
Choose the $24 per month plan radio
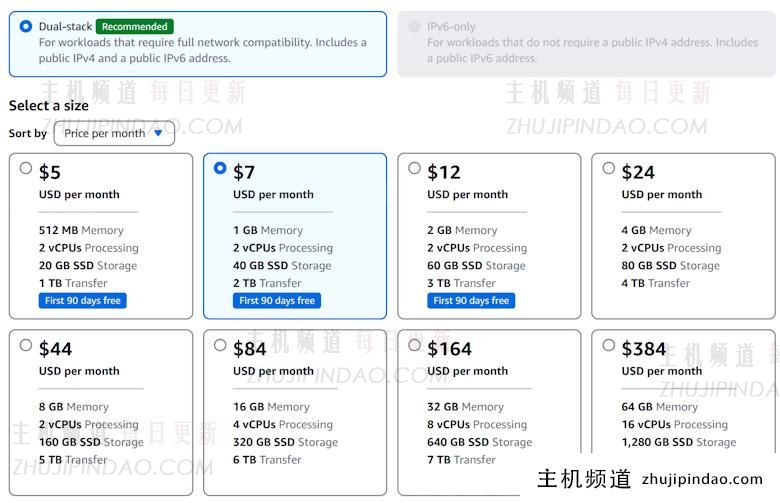608,168
